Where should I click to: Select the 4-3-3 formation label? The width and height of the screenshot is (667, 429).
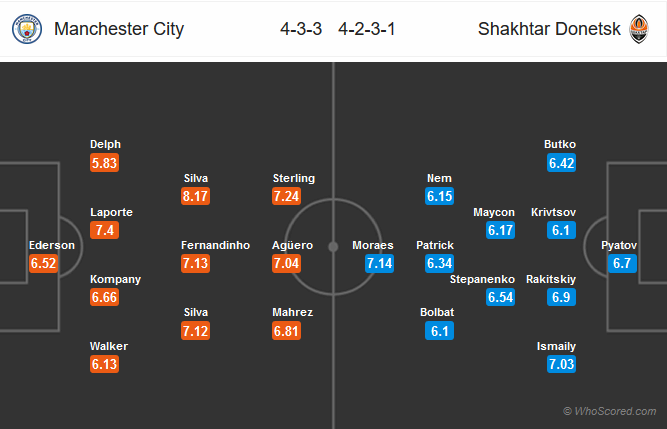click(x=301, y=29)
